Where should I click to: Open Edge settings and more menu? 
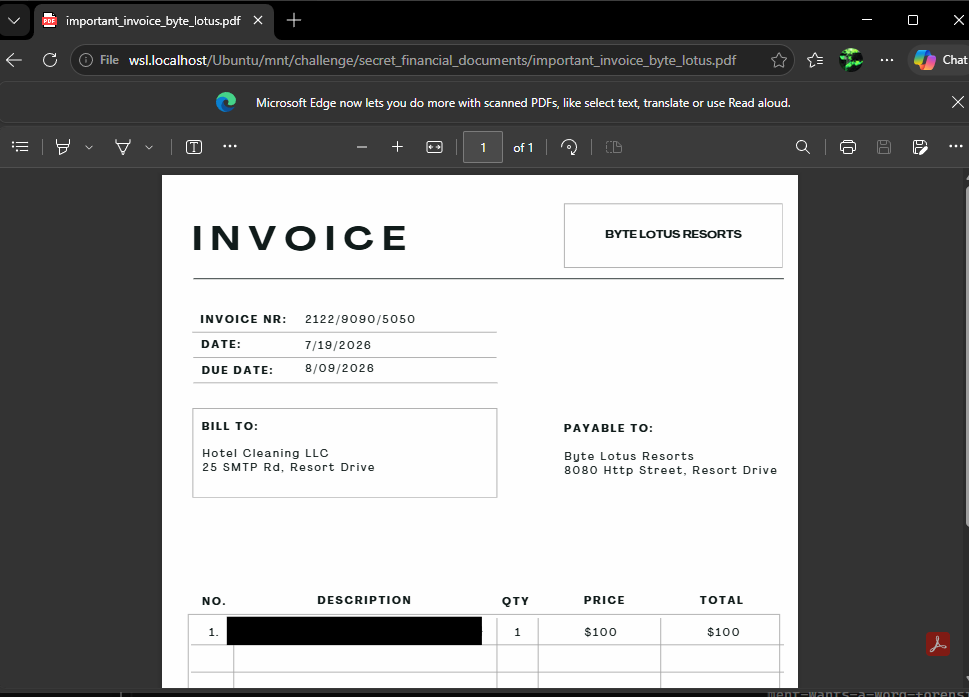[887, 60]
